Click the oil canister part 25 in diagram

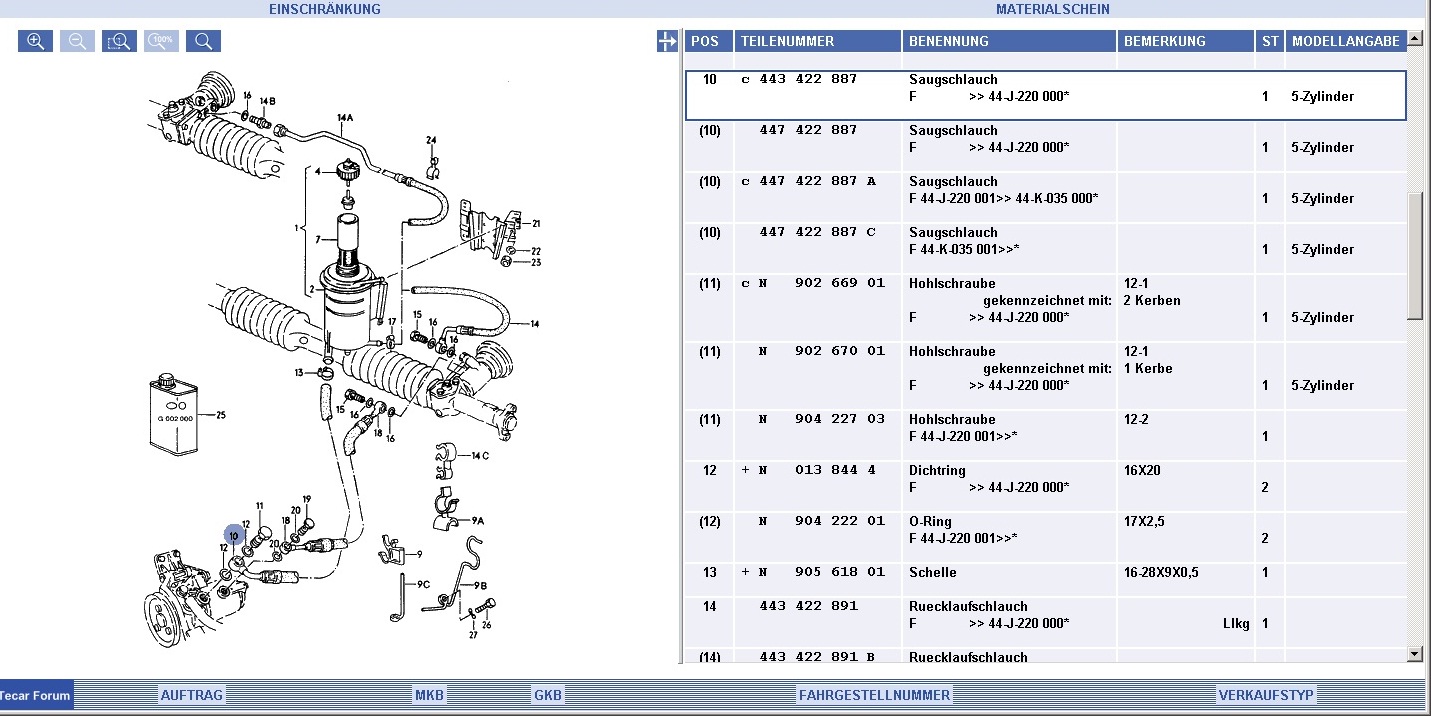click(x=174, y=414)
